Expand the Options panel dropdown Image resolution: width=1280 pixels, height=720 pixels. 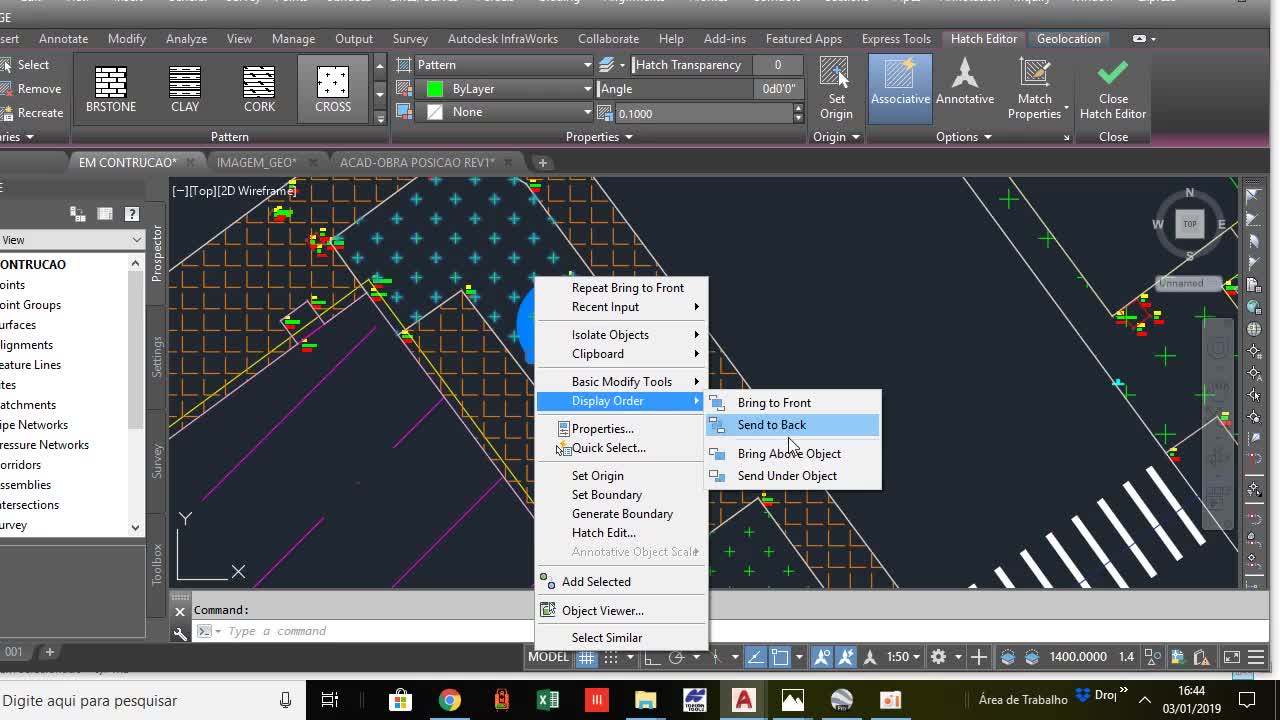963,137
